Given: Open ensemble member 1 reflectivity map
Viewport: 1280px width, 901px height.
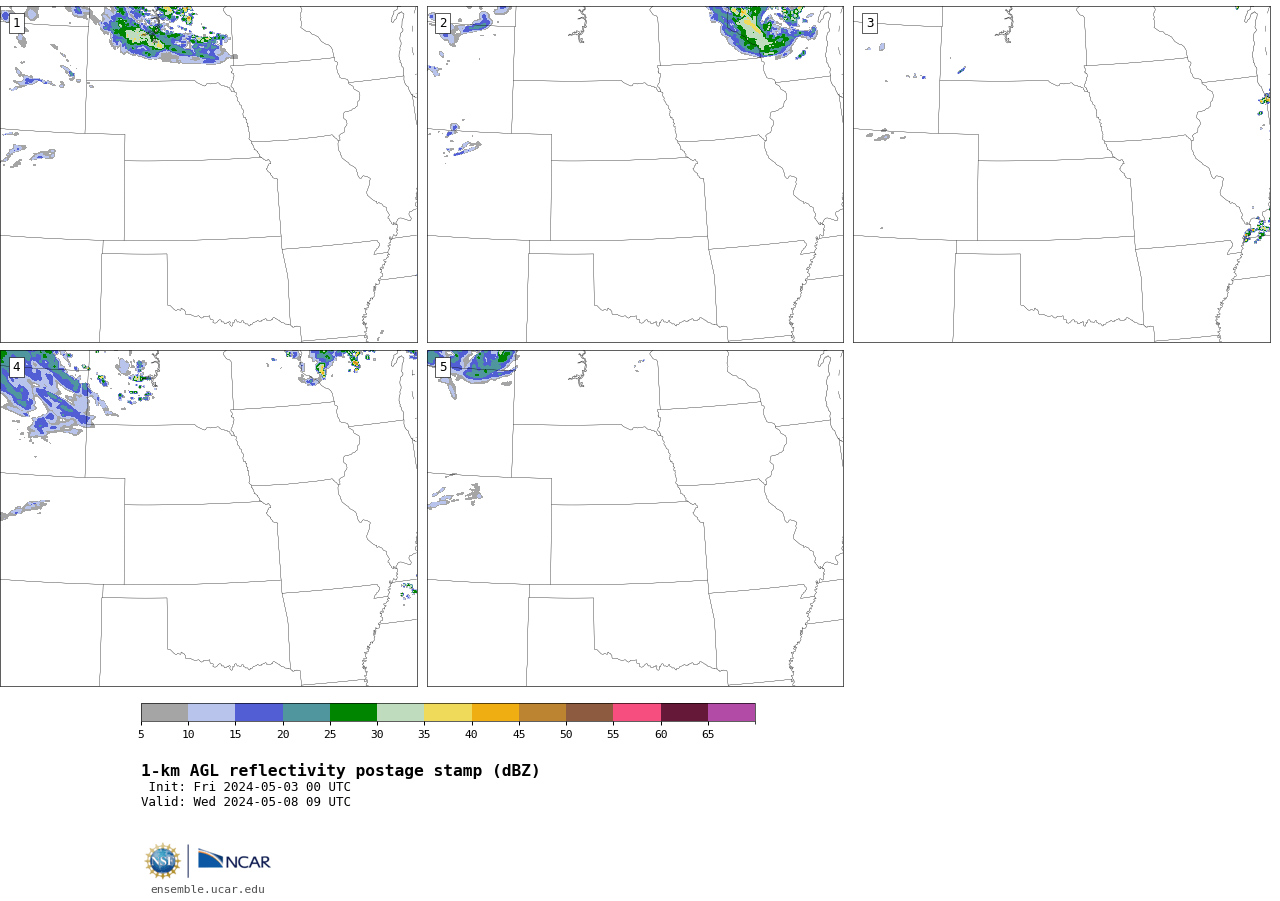Looking at the screenshot, I should 208,174.
